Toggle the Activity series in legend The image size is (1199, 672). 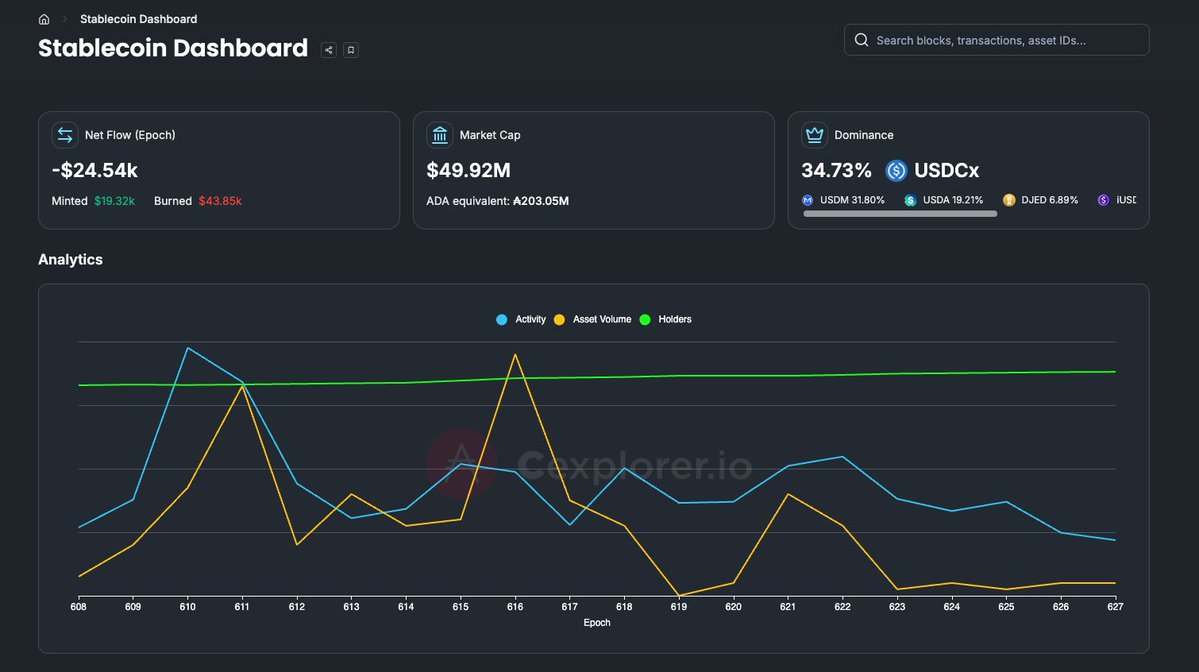tap(522, 320)
